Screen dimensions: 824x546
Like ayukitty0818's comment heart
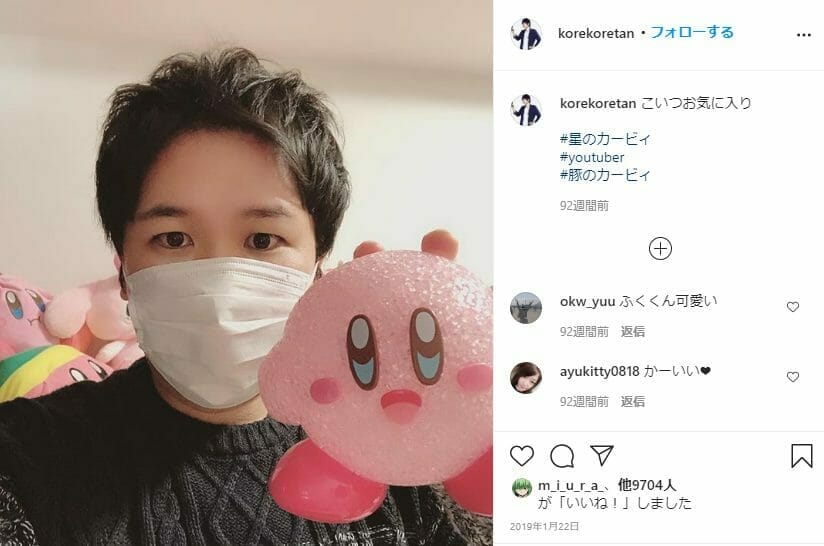(x=792, y=377)
